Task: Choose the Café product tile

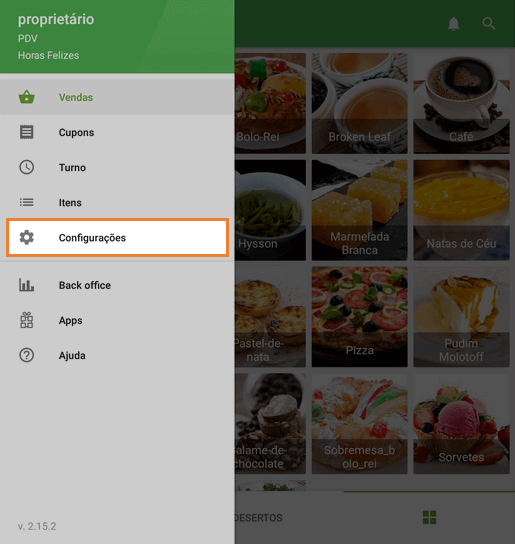Action: pos(461,103)
